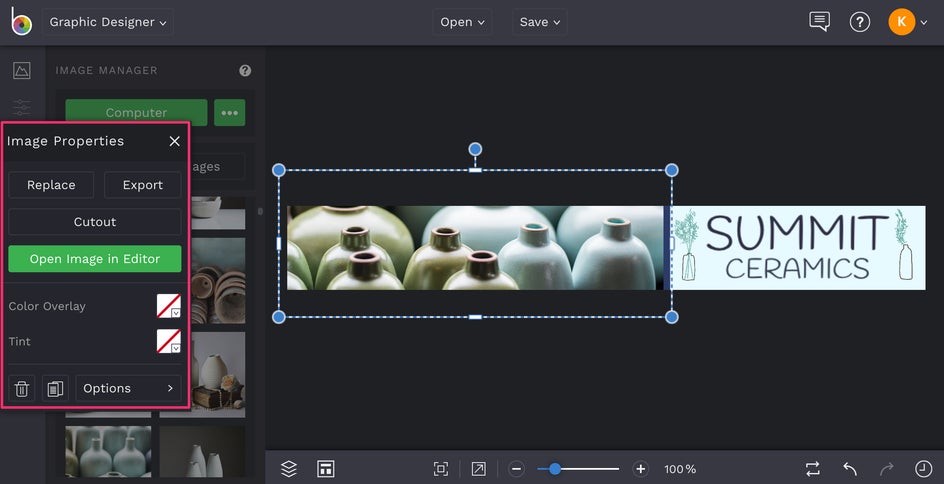Select the blue-green vases thumbnail at bottom
The width and height of the screenshot is (944, 484).
(108, 451)
